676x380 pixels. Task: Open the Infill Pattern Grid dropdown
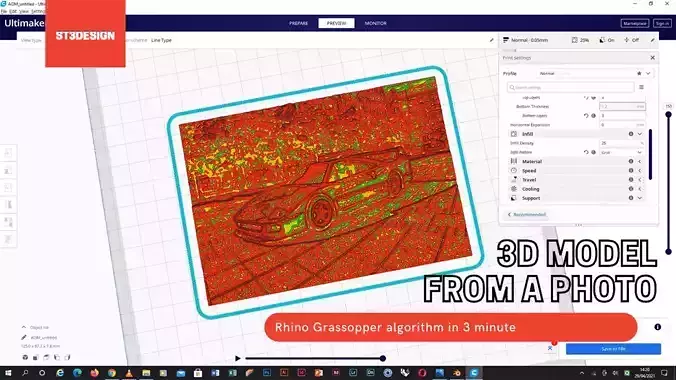coord(622,152)
